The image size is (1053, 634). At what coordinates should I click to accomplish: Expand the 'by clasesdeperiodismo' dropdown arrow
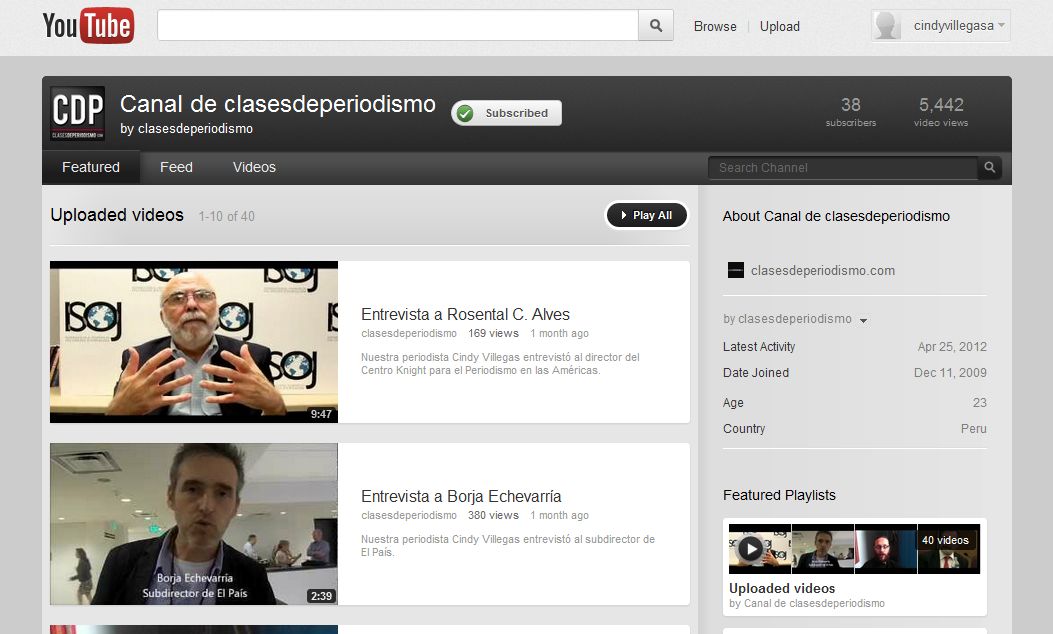[x=863, y=320]
